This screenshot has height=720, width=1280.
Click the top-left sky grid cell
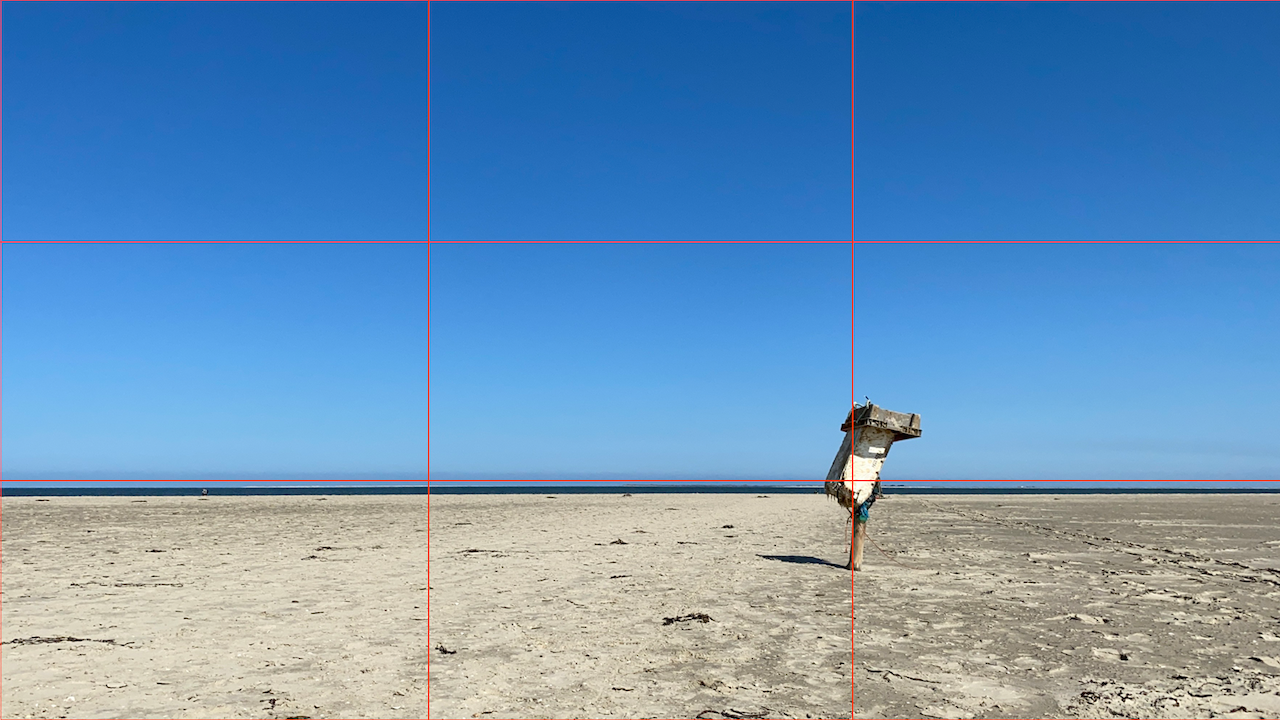214,121
